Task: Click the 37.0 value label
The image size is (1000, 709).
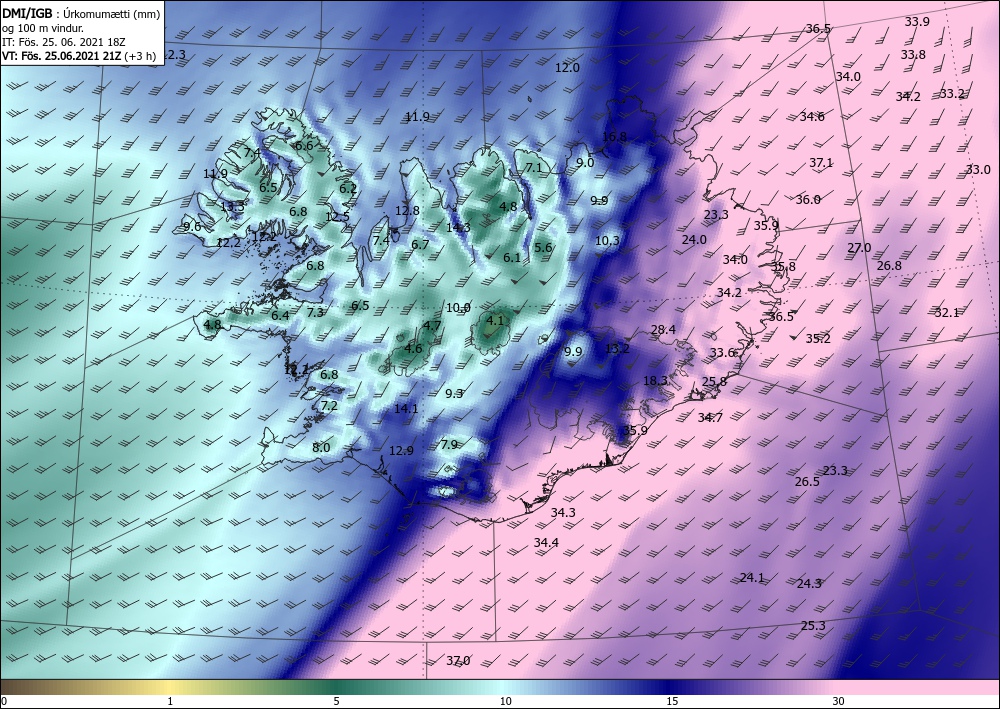Action: click(458, 661)
